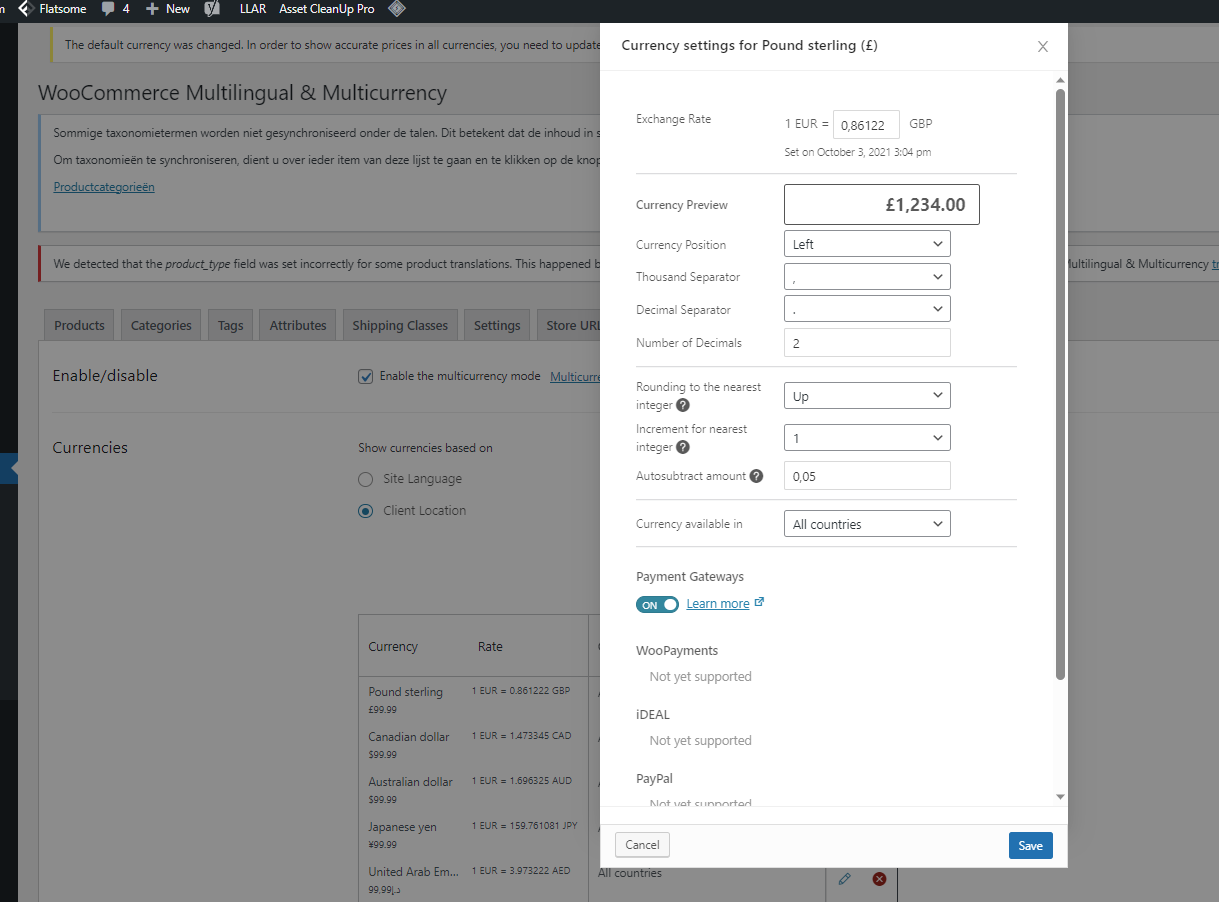Click the Exchange Rate input field

[x=866, y=124]
